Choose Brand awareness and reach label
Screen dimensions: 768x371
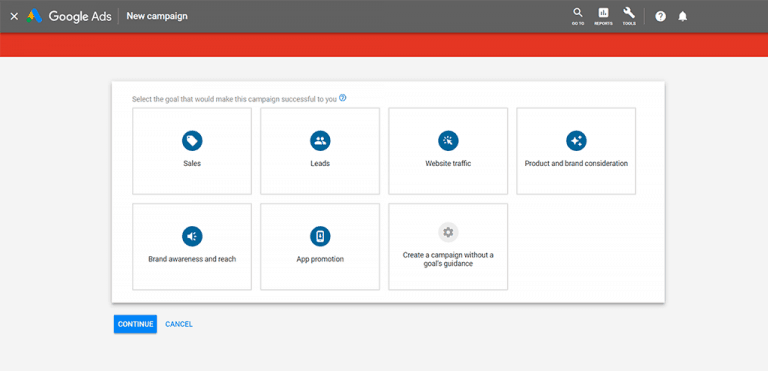[x=192, y=259]
